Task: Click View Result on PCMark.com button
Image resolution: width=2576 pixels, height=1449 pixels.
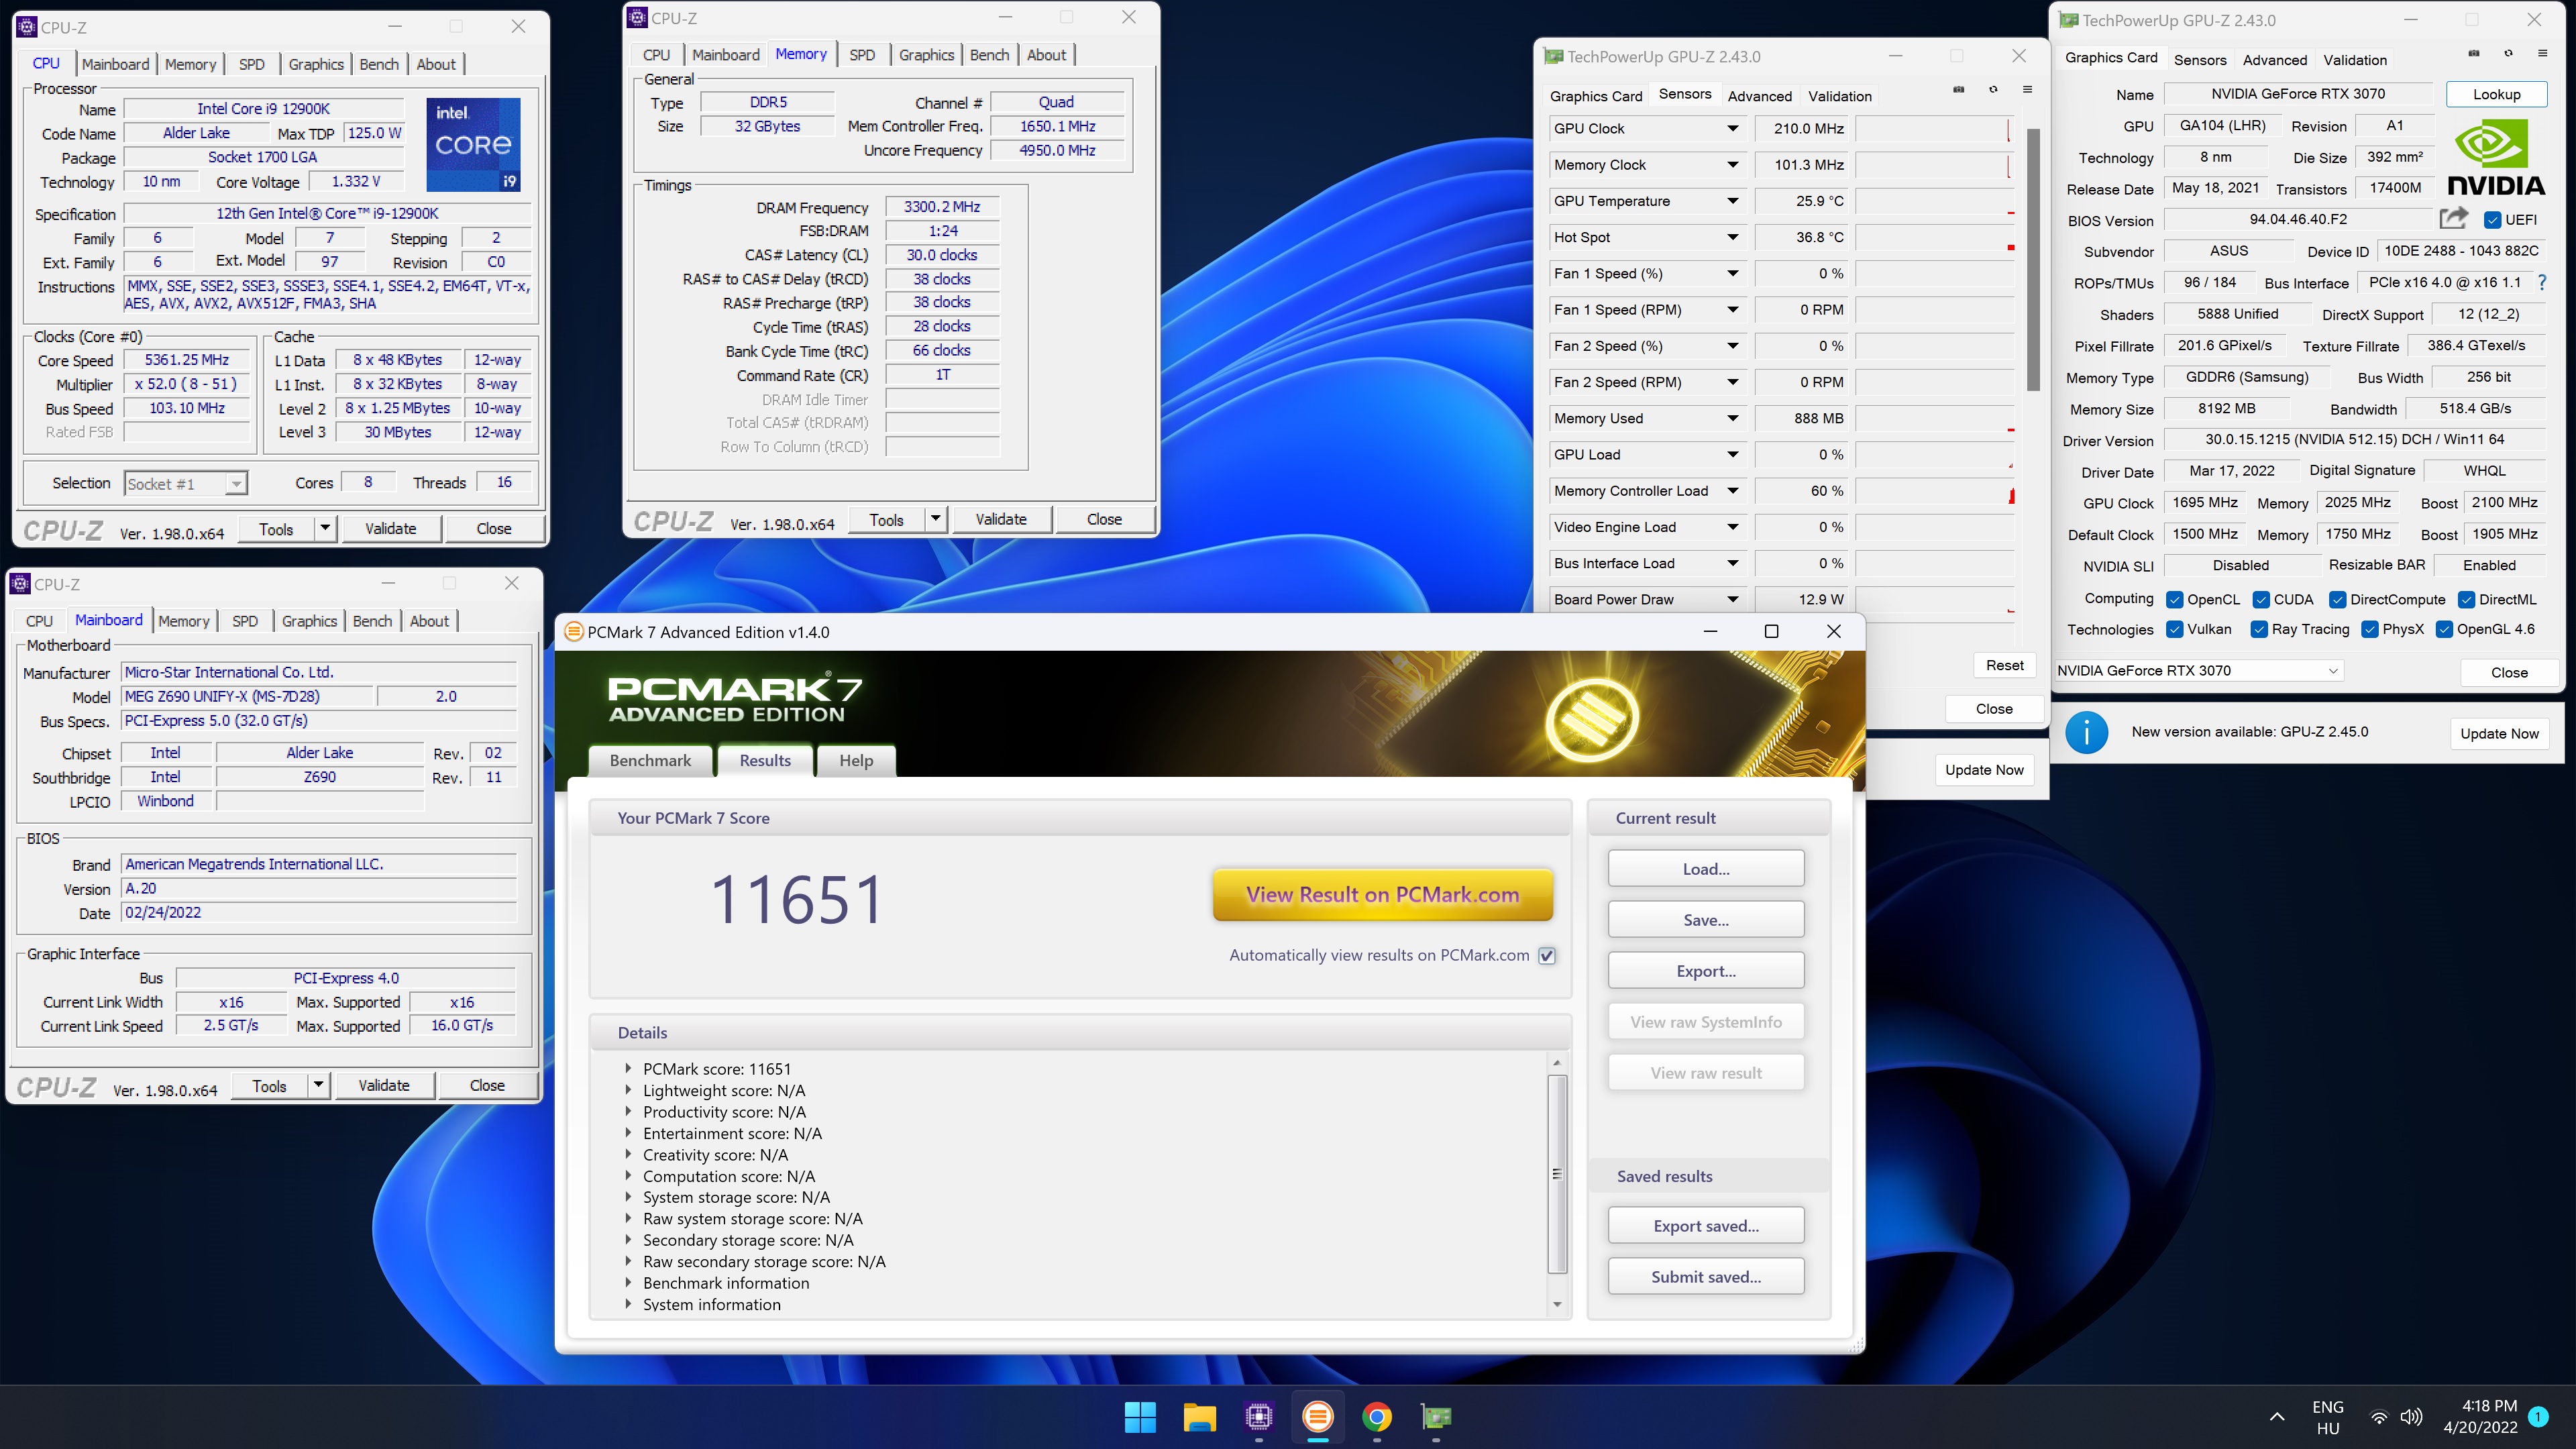Action: click(1382, 895)
